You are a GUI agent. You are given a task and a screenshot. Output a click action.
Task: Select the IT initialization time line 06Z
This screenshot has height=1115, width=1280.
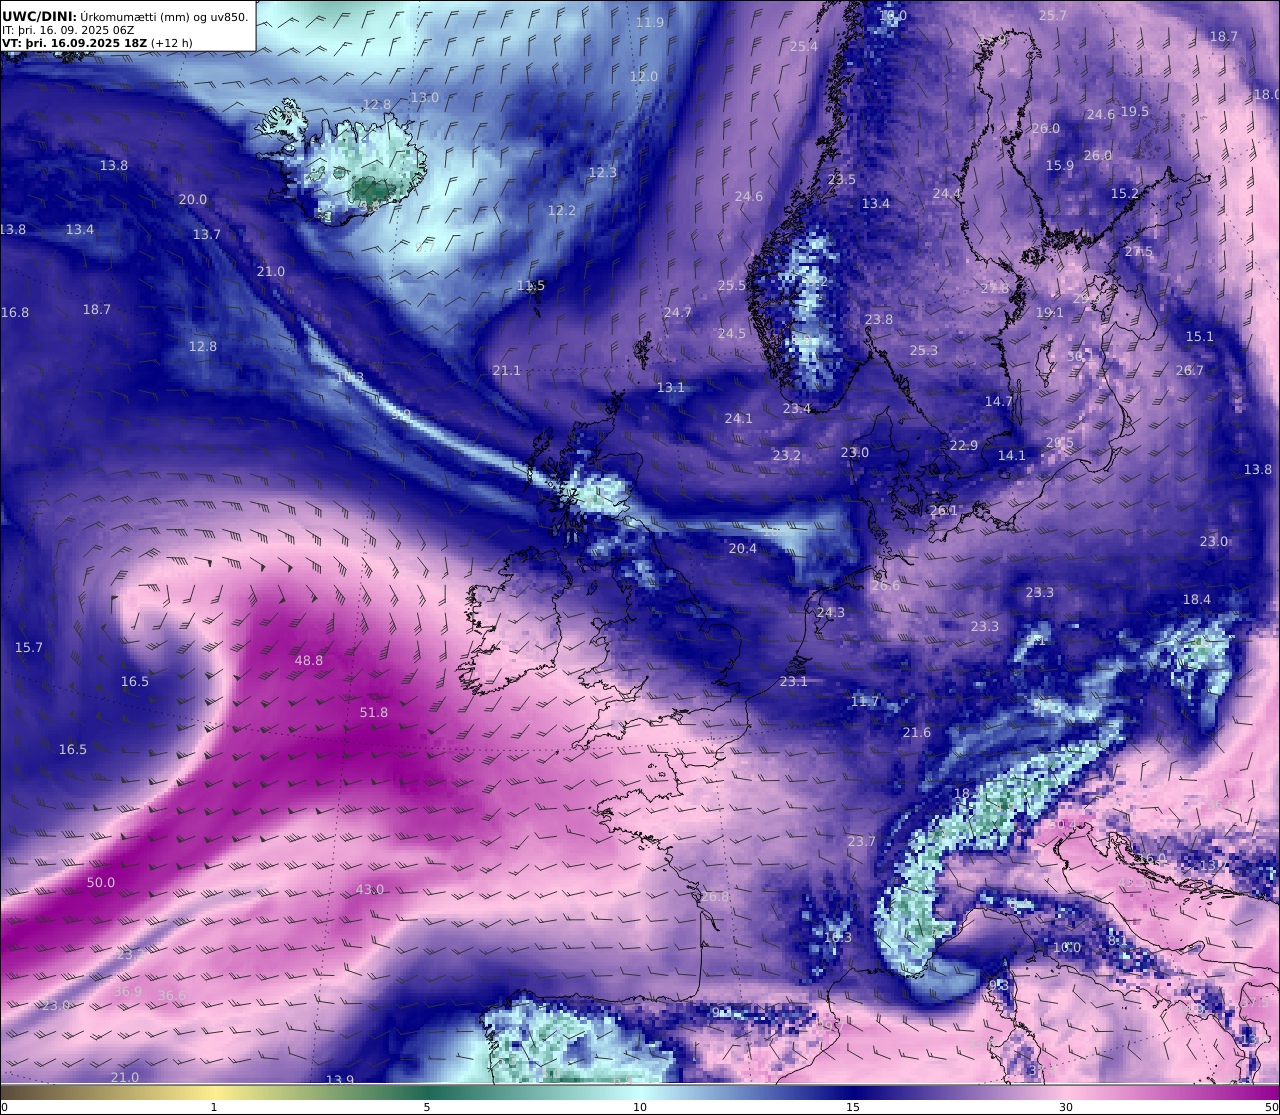pyautogui.click(x=68, y=30)
